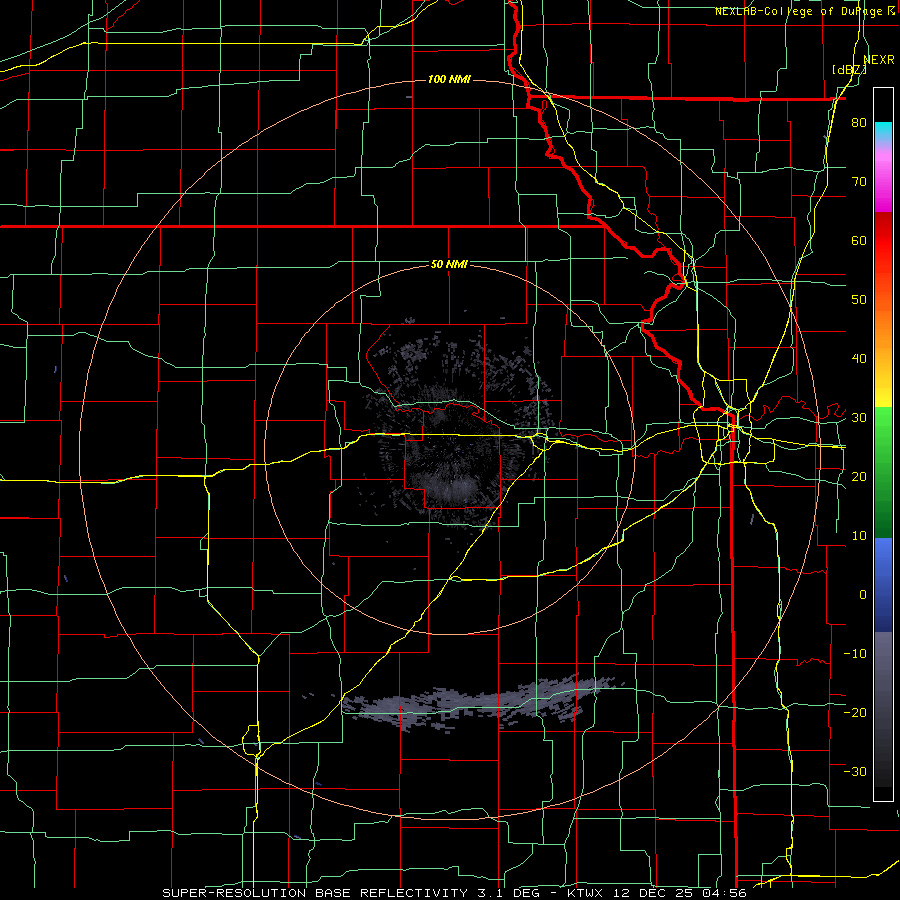This screenshot has width=900, height=900.
Task: Click the [dBZ] unit label
Action: [849, 69]
